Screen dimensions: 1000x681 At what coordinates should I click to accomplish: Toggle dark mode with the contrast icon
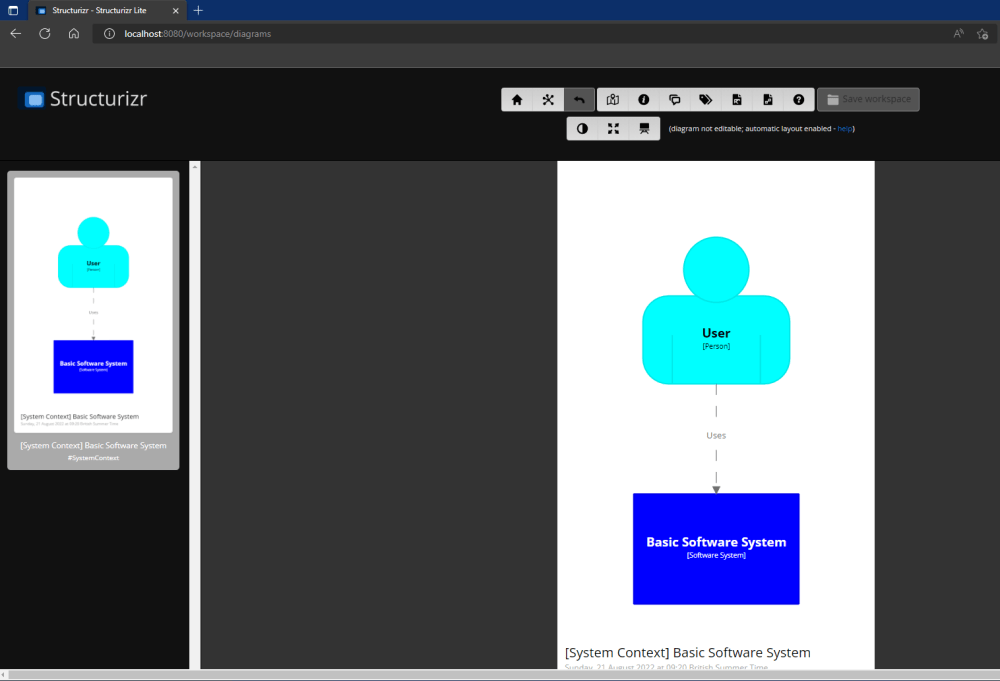click(582, 128)
